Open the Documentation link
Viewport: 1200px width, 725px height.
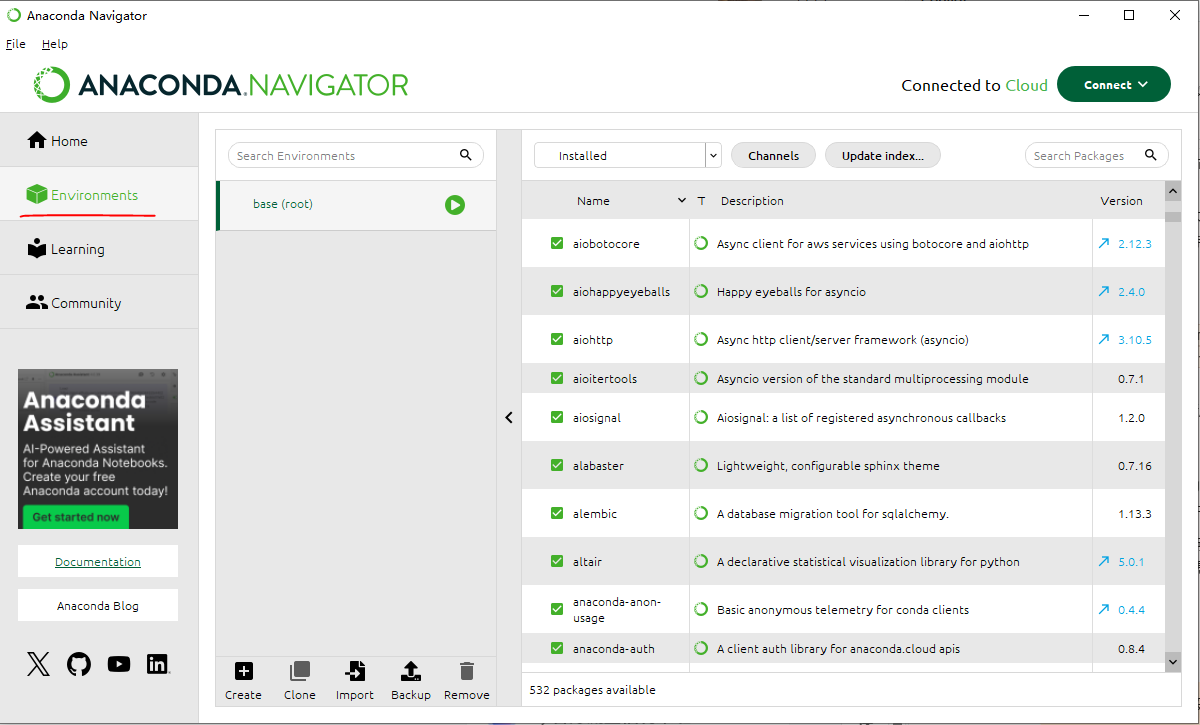point(98,562)
